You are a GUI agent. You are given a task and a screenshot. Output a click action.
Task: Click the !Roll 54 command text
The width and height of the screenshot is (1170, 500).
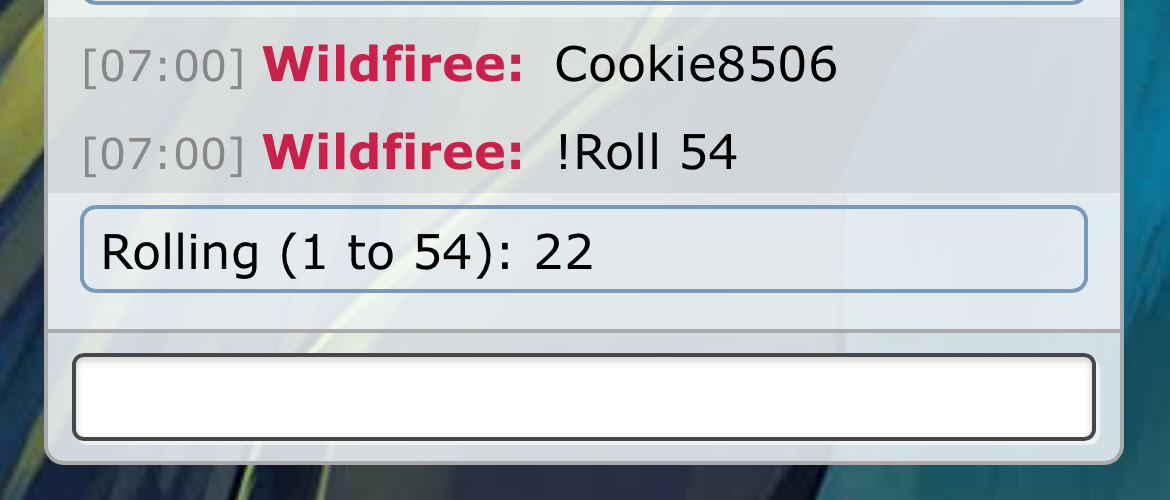[x=647, y=152]
